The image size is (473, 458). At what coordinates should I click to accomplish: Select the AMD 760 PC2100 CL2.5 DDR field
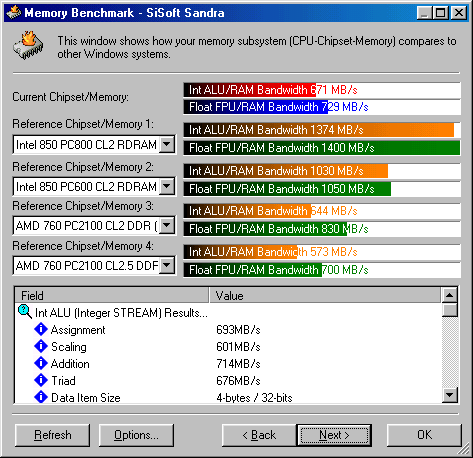[94, 265]
